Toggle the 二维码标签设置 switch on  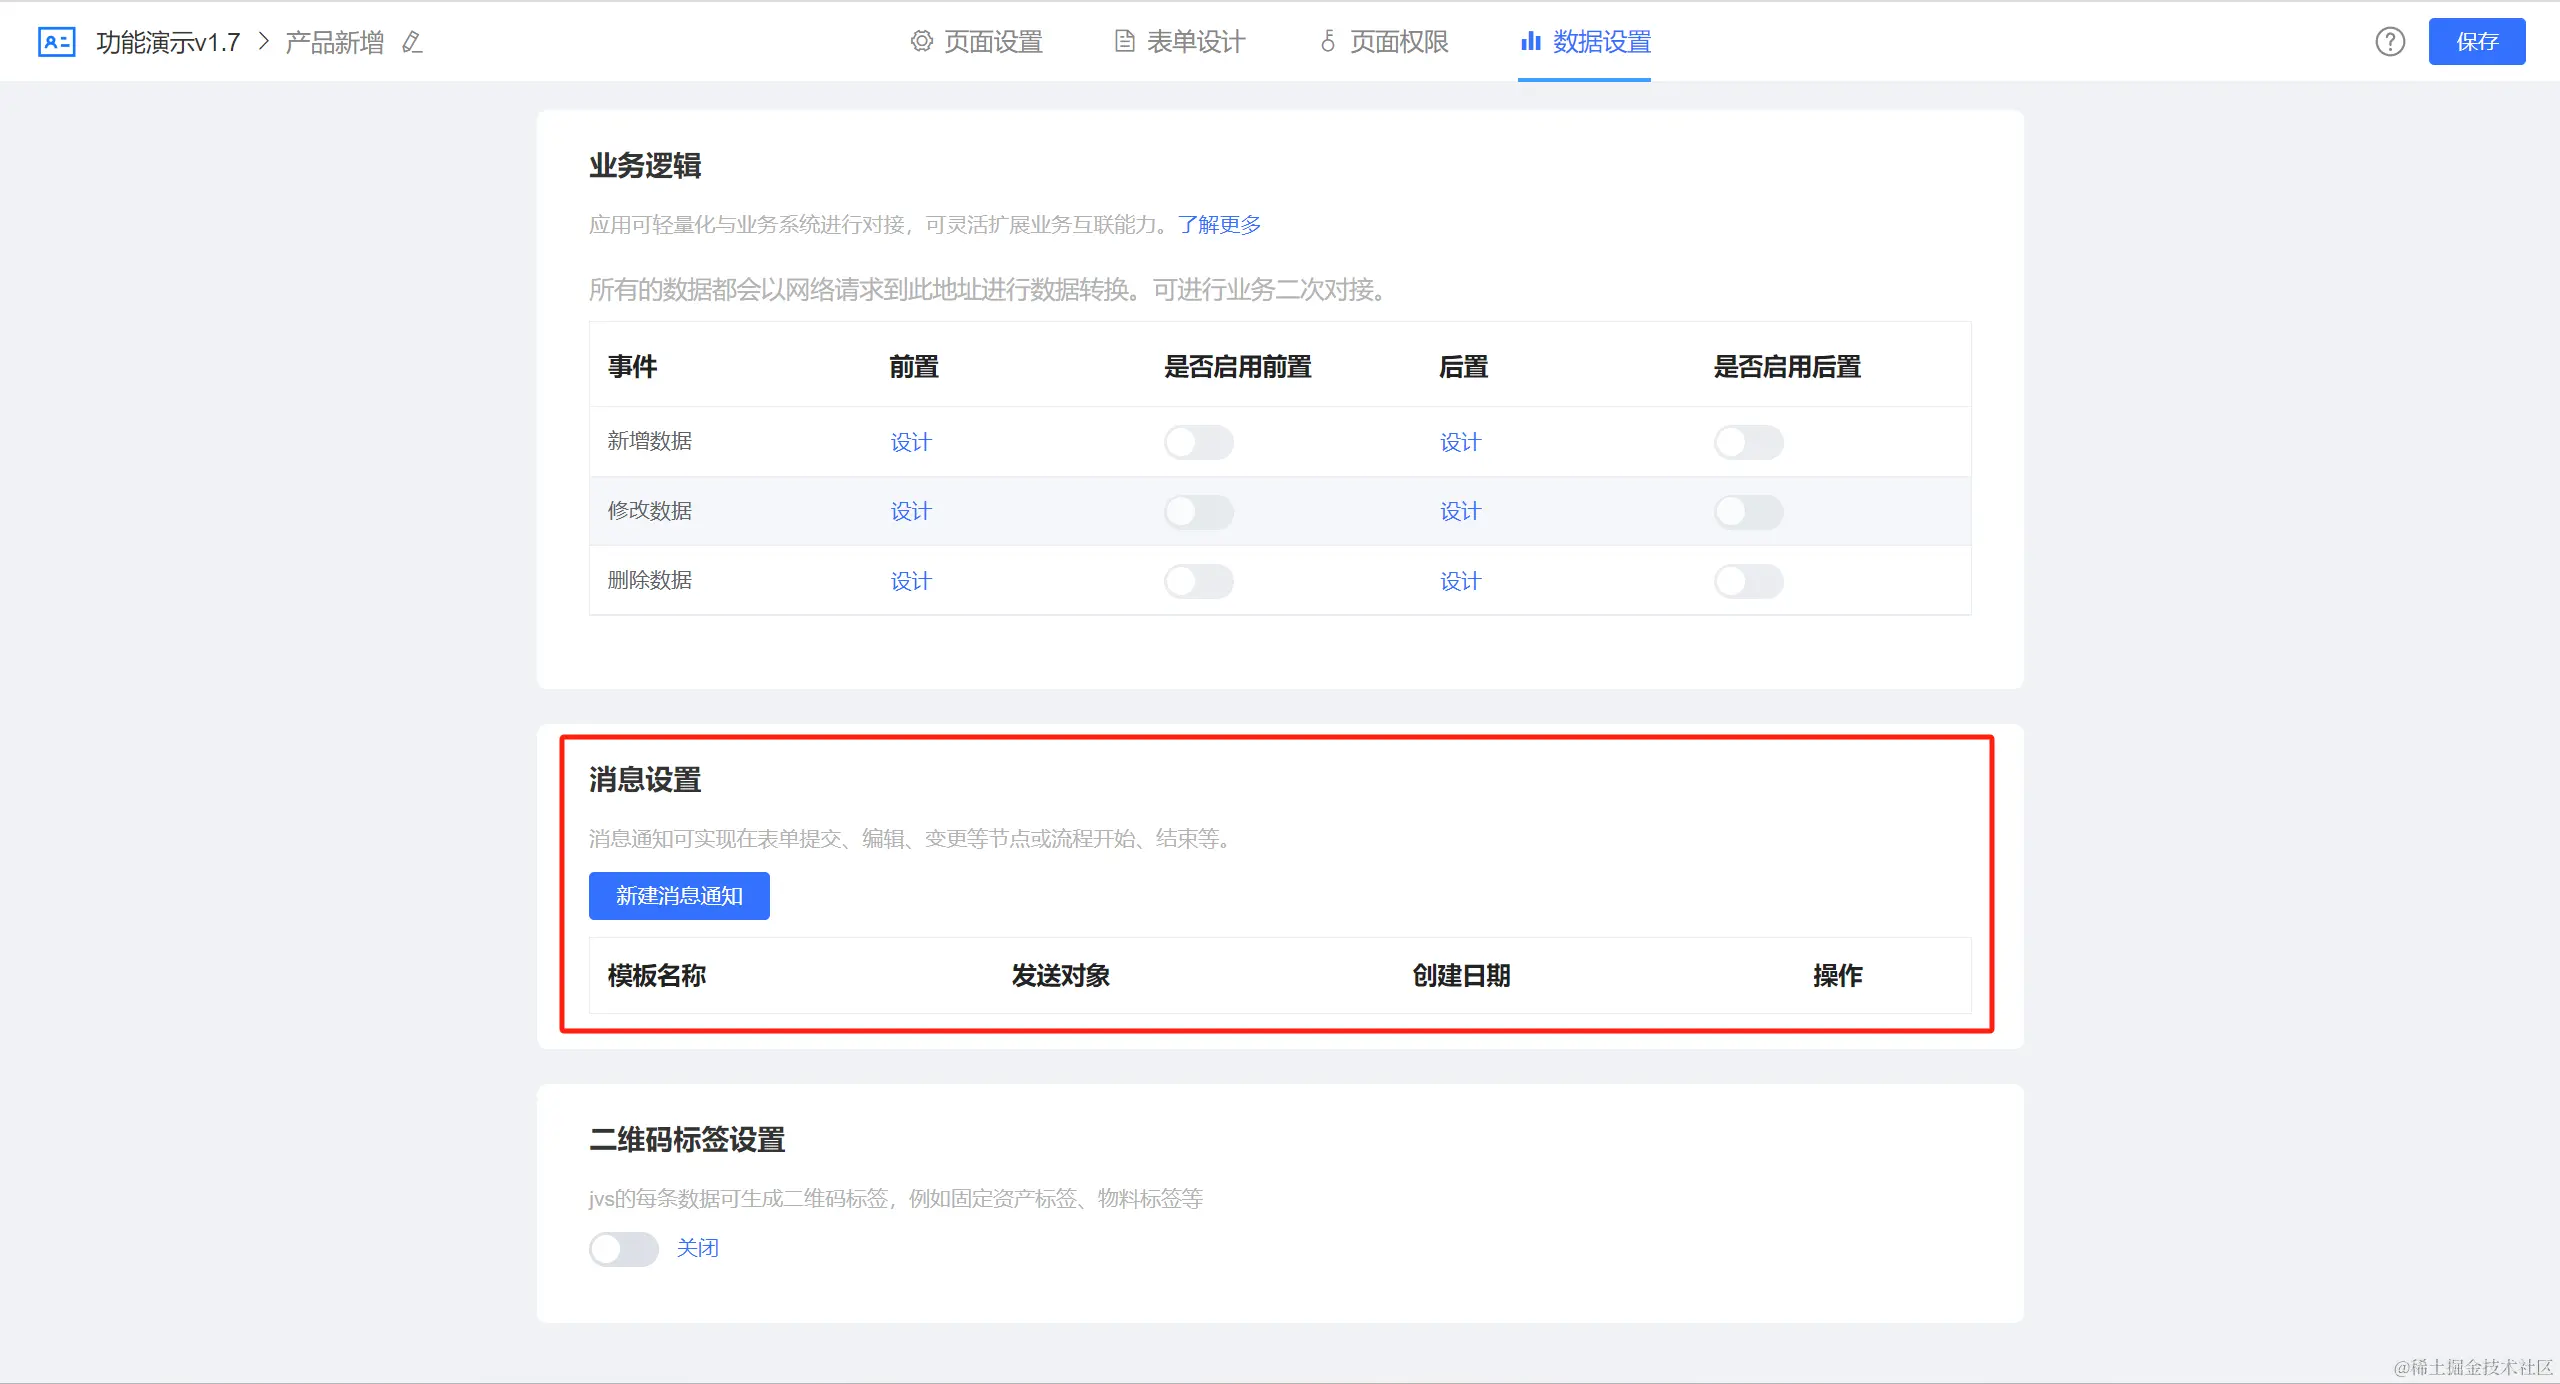pos(623,1248)
